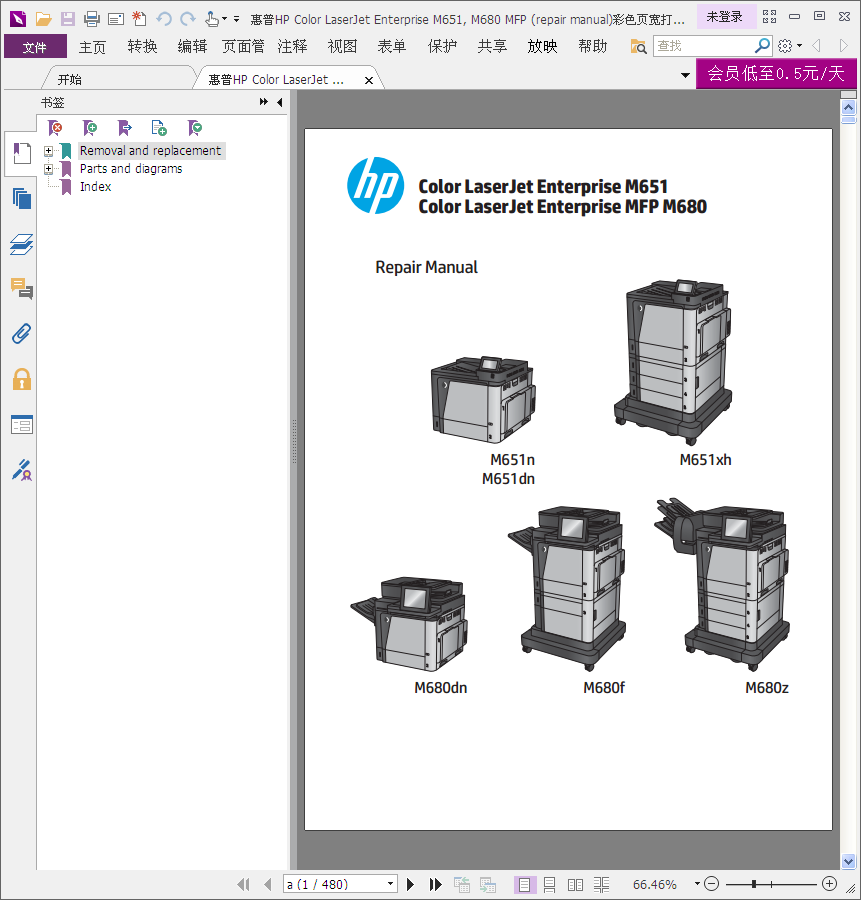Click the search magnifier icon in find box

tap(762, 45)
